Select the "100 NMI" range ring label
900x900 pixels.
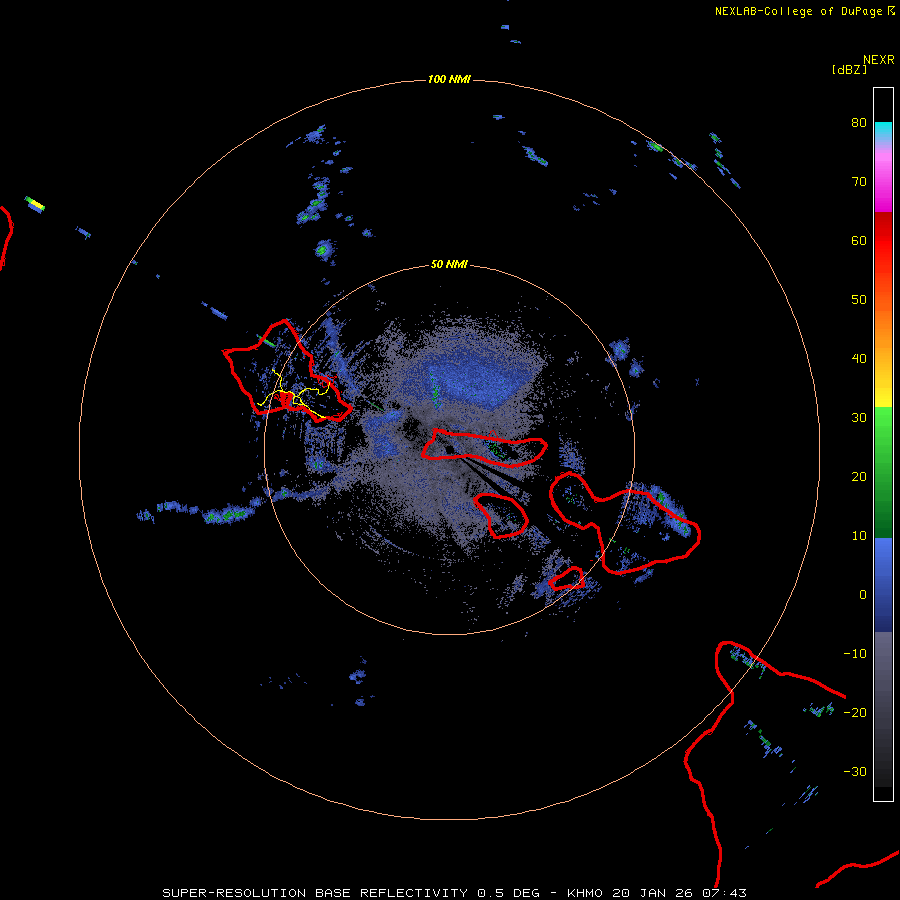pos(449,79)
